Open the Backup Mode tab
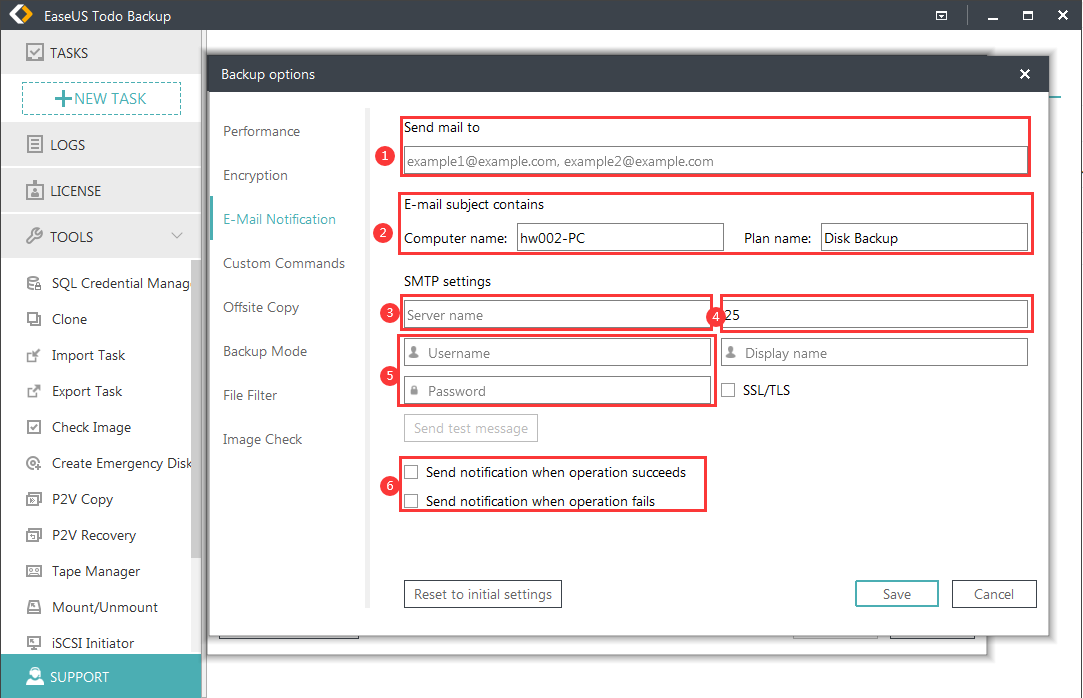This screenshot has height=698, width=1083. click(265, 351)
